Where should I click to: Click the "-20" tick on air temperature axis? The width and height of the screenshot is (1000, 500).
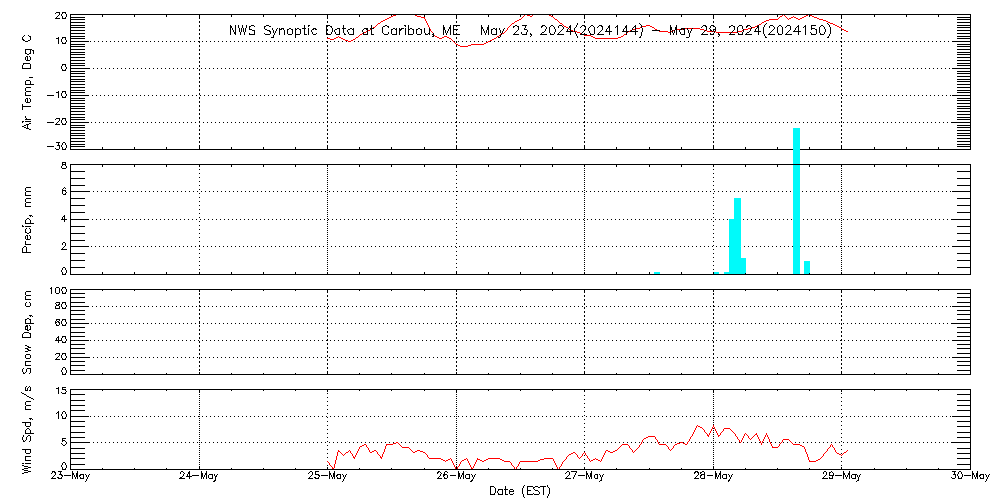click(57, 121)
